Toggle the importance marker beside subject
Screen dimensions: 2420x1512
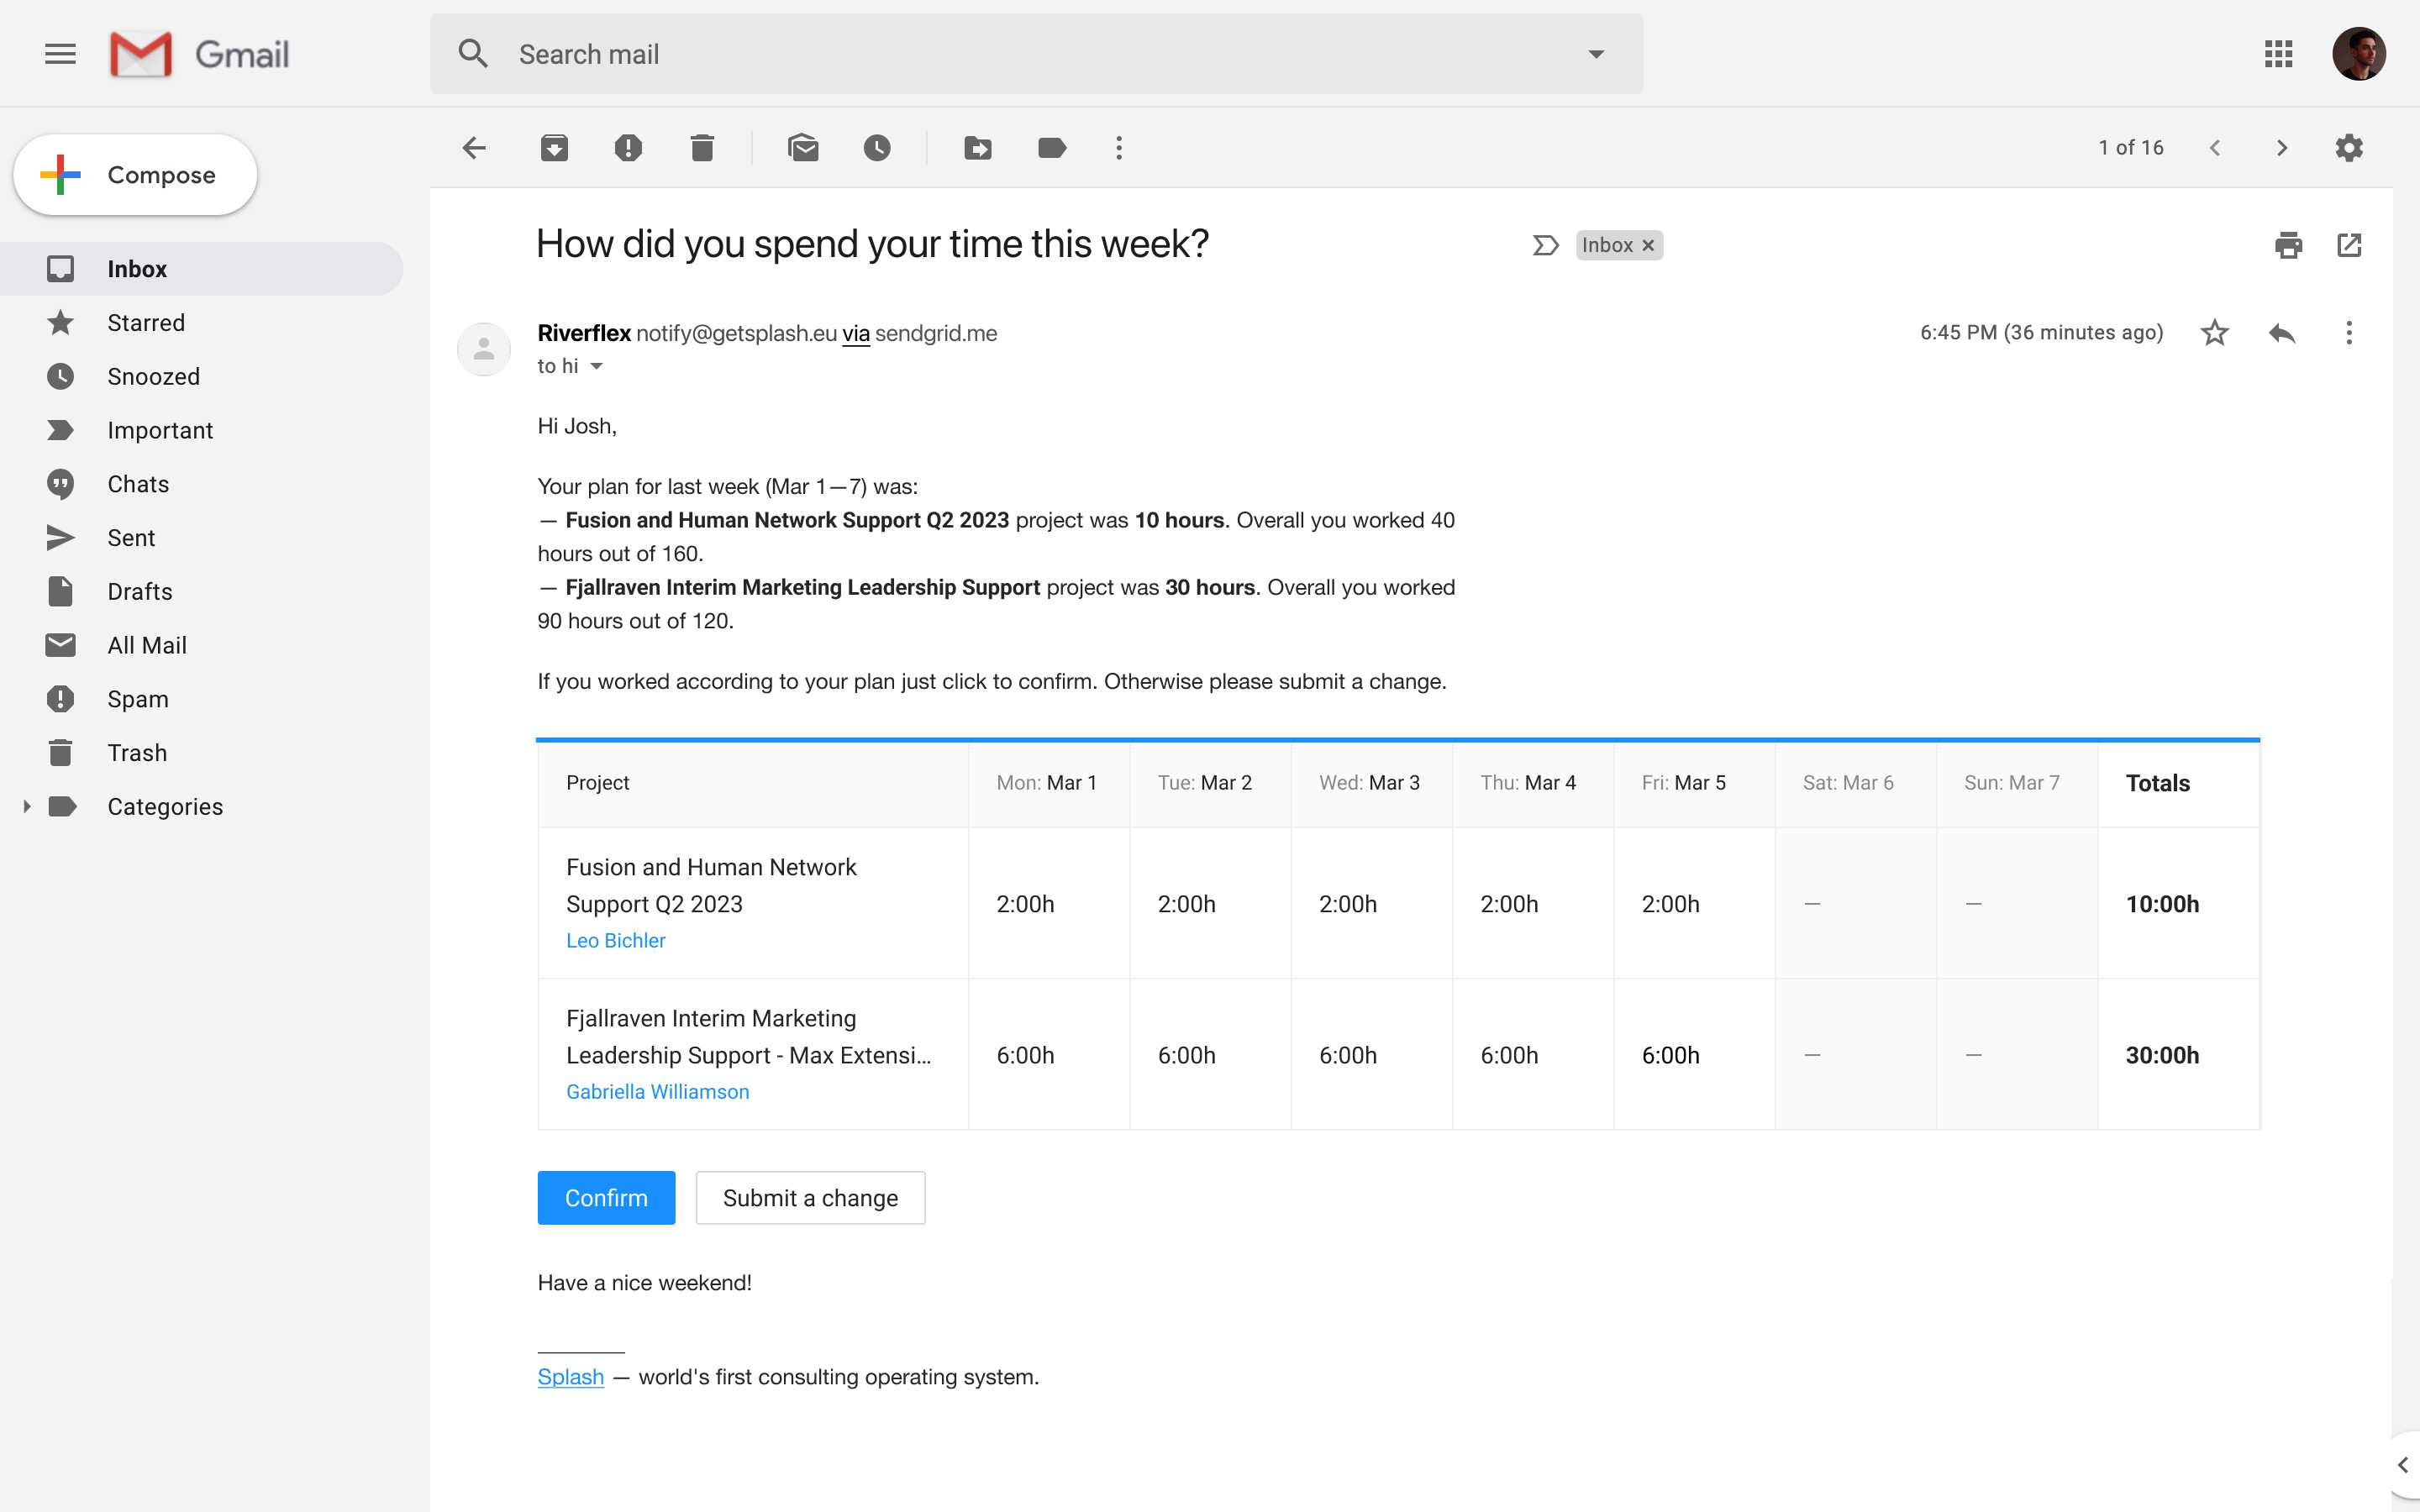(x=1545, y=245)
